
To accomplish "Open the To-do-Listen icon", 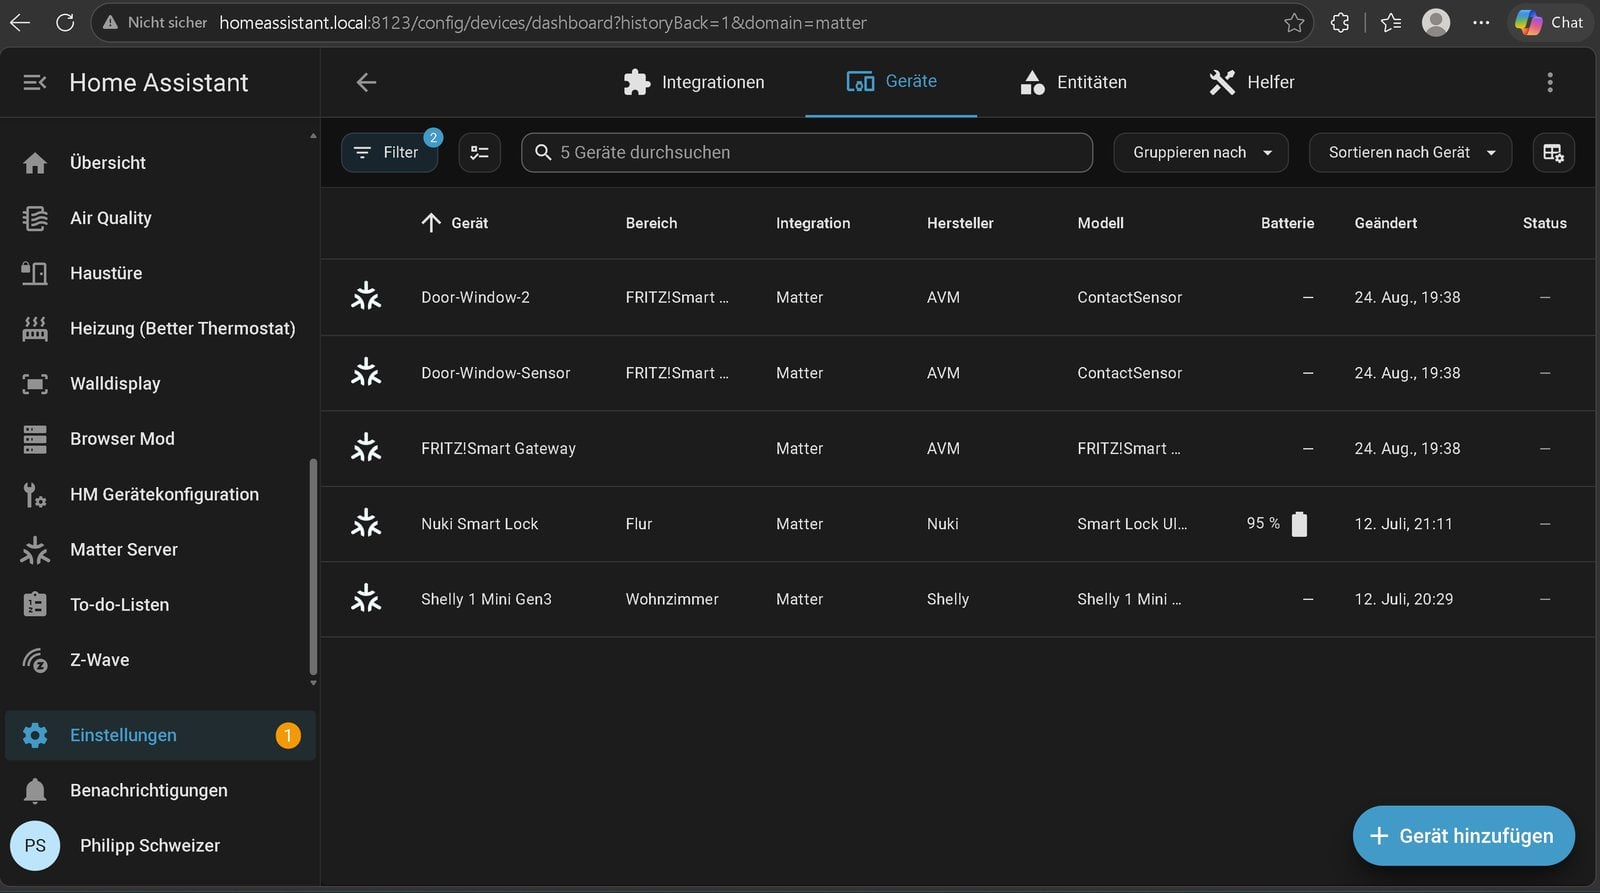I will pyautogui.click(x=35, y=605).
